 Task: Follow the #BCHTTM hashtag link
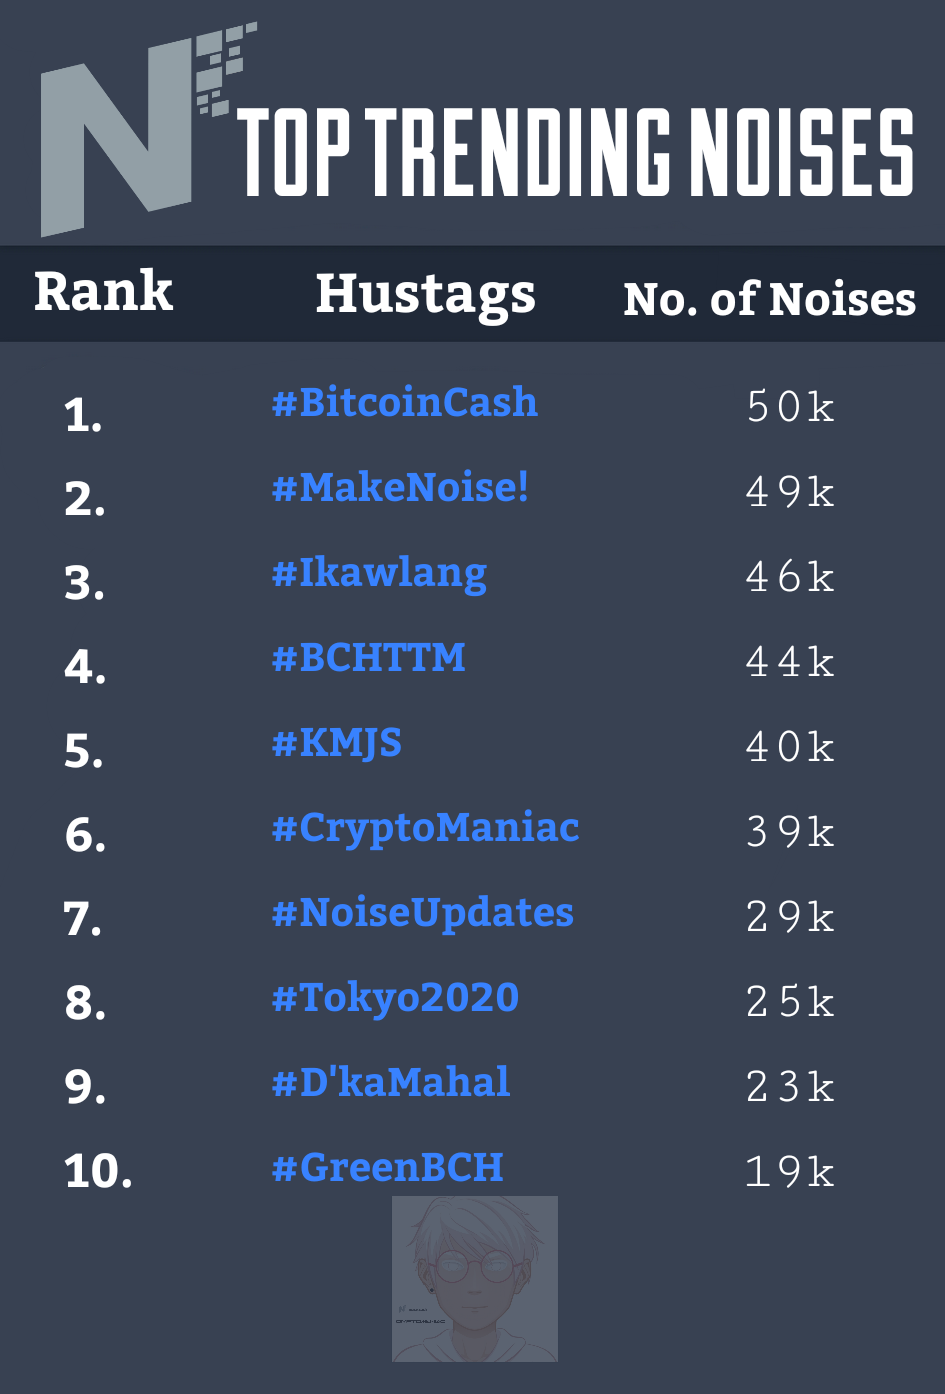369,658
